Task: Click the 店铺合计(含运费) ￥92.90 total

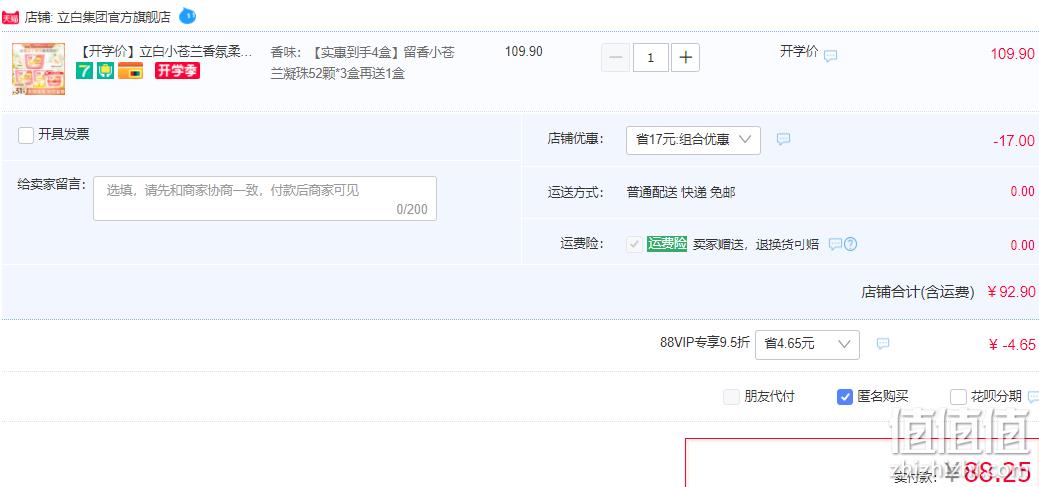Action: (x=948, y=292)
